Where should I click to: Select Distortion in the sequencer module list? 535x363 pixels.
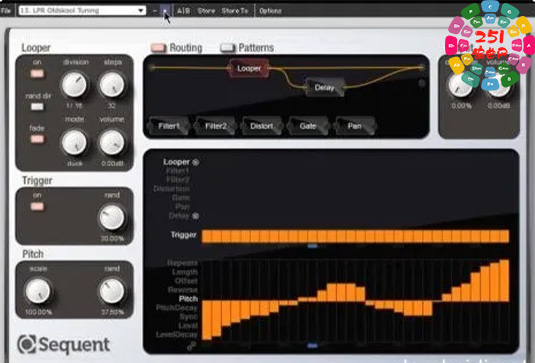point(171,189)
